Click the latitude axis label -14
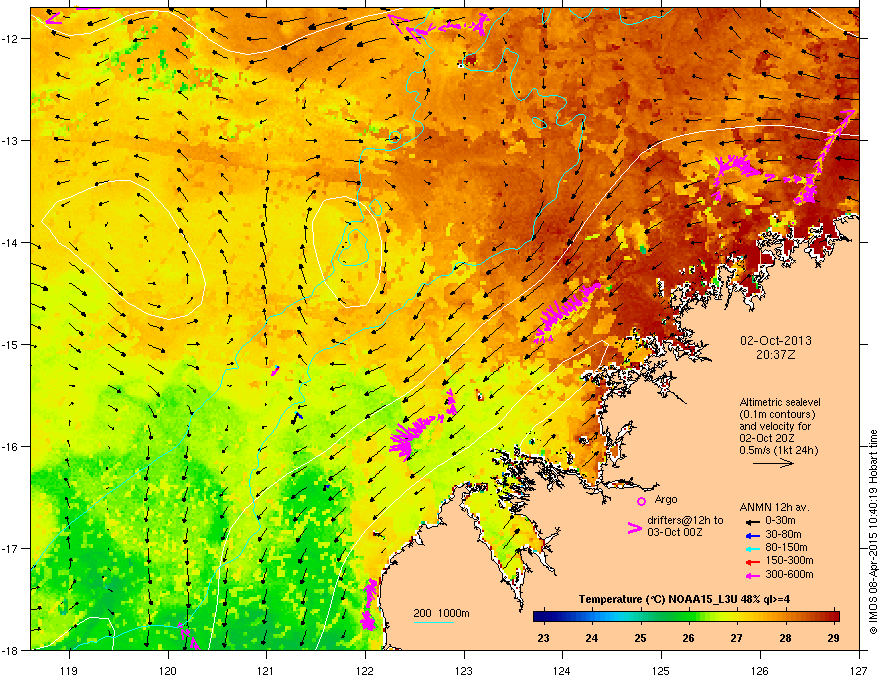Screen dimensions: 880x680 tap(11, 243)
